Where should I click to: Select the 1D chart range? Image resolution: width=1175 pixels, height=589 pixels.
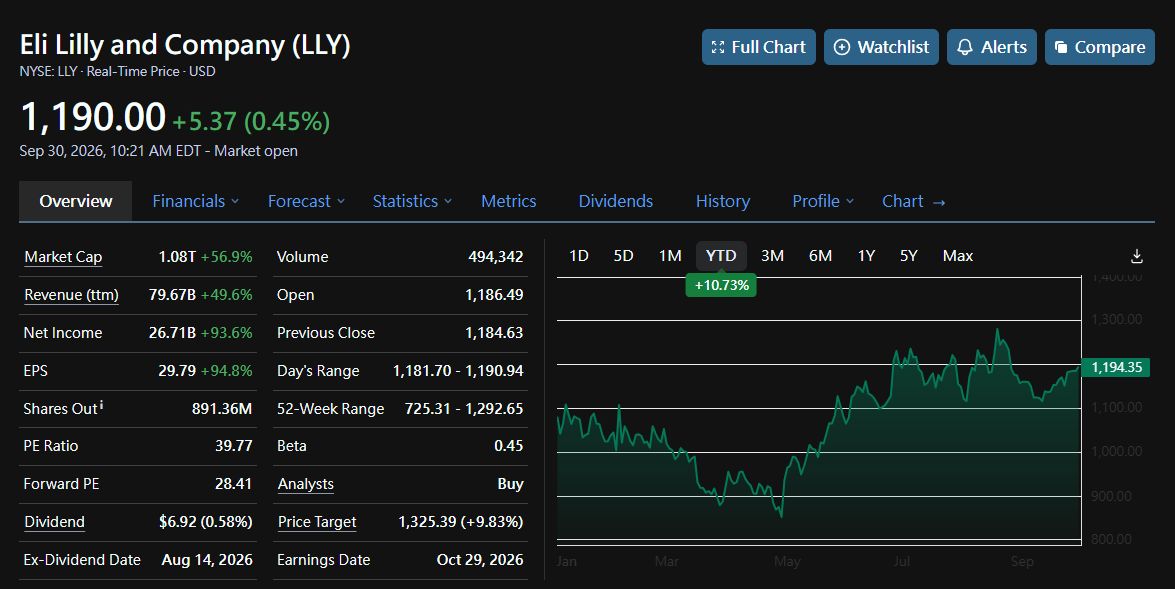coord(579,256)
